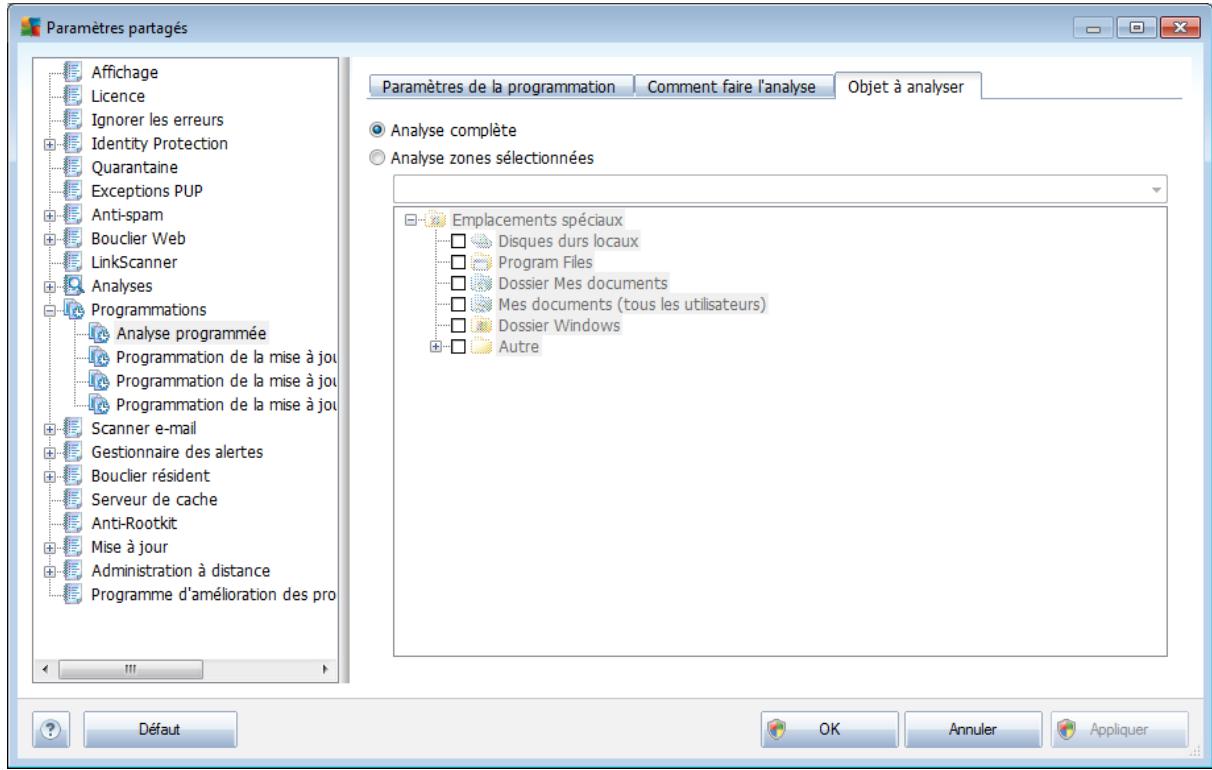The image size is (1212, 770).
Task: Check the Dossier Windows checkbox
Action: pyautogui.click(x=458, y=327)
